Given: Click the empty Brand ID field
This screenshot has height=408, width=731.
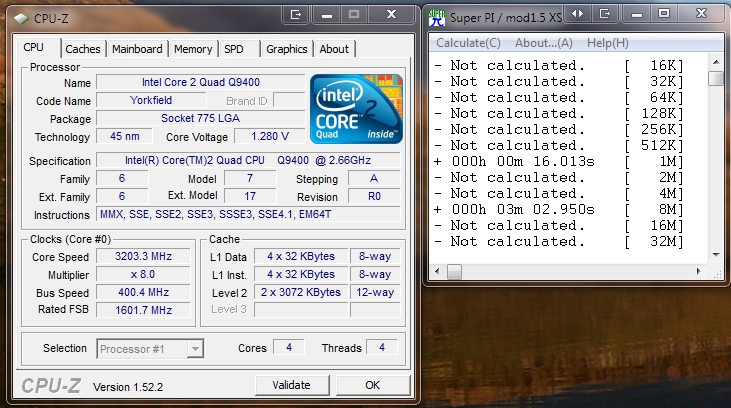Looking at the screenshot, I should 289,100.
